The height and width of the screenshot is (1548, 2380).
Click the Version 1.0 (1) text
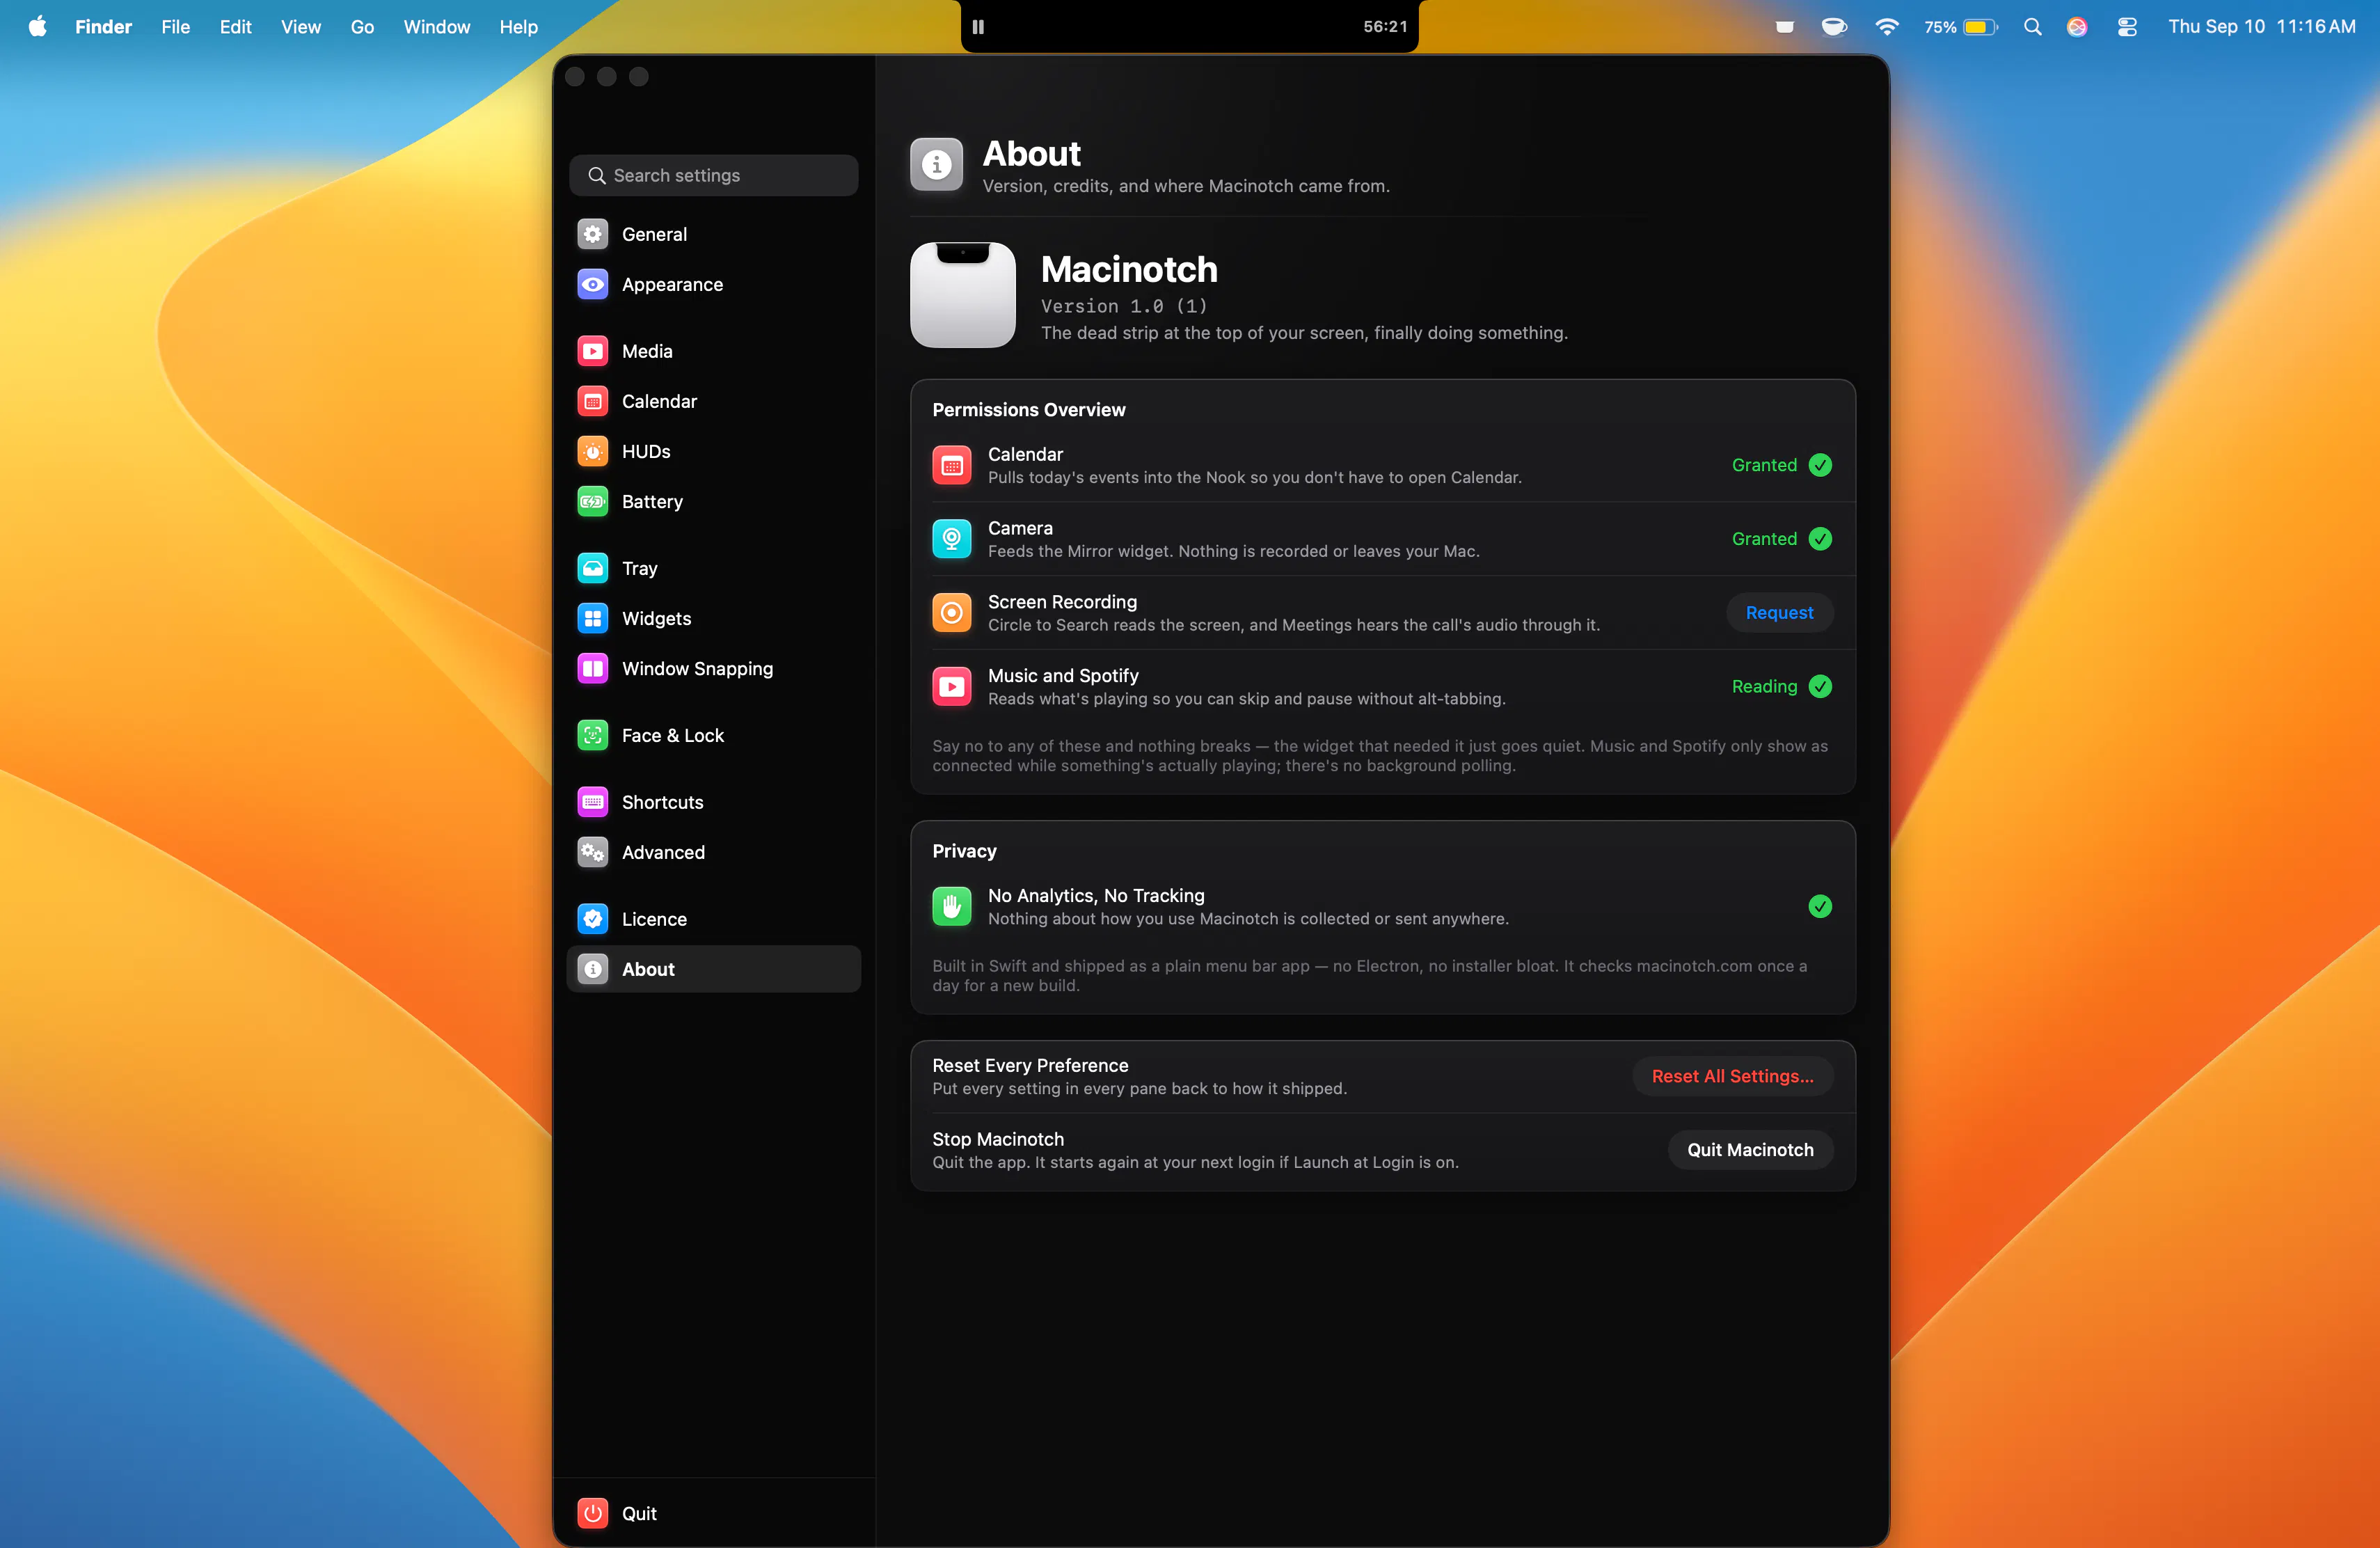click(1124, 306)
